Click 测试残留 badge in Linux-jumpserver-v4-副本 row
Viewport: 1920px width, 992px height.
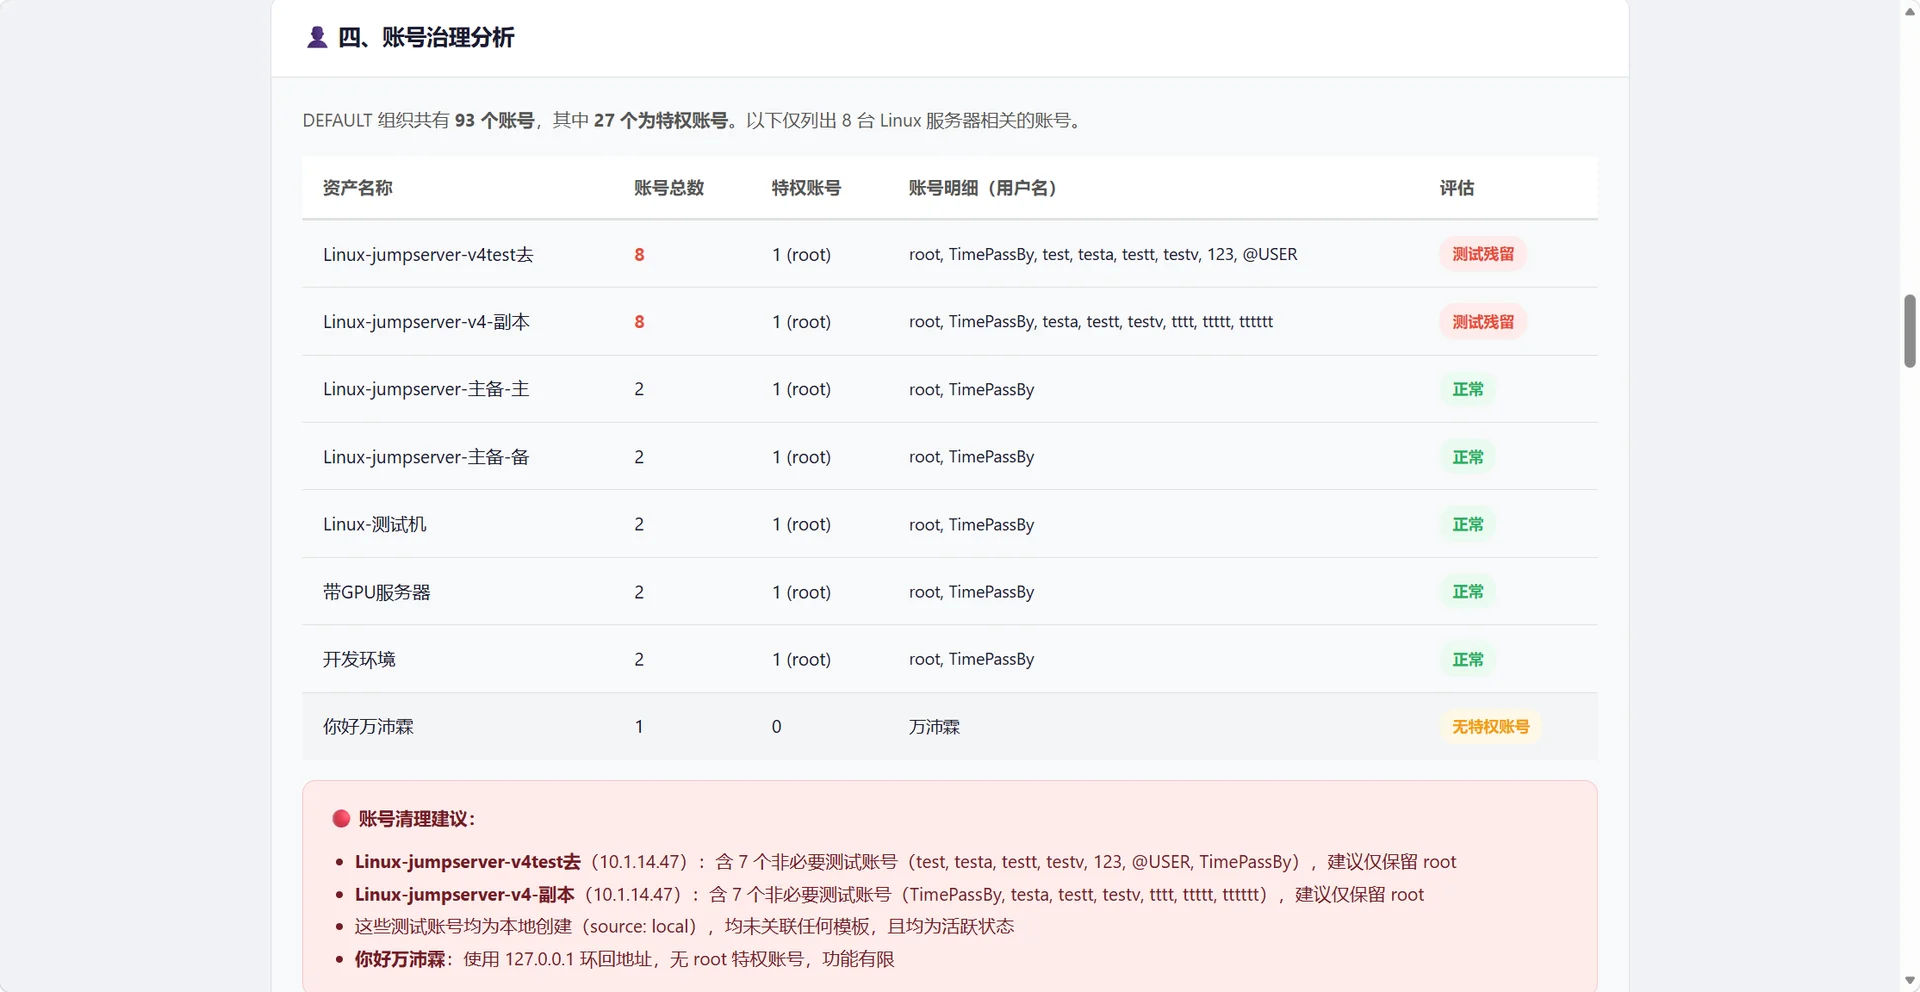pos(1483,322)
